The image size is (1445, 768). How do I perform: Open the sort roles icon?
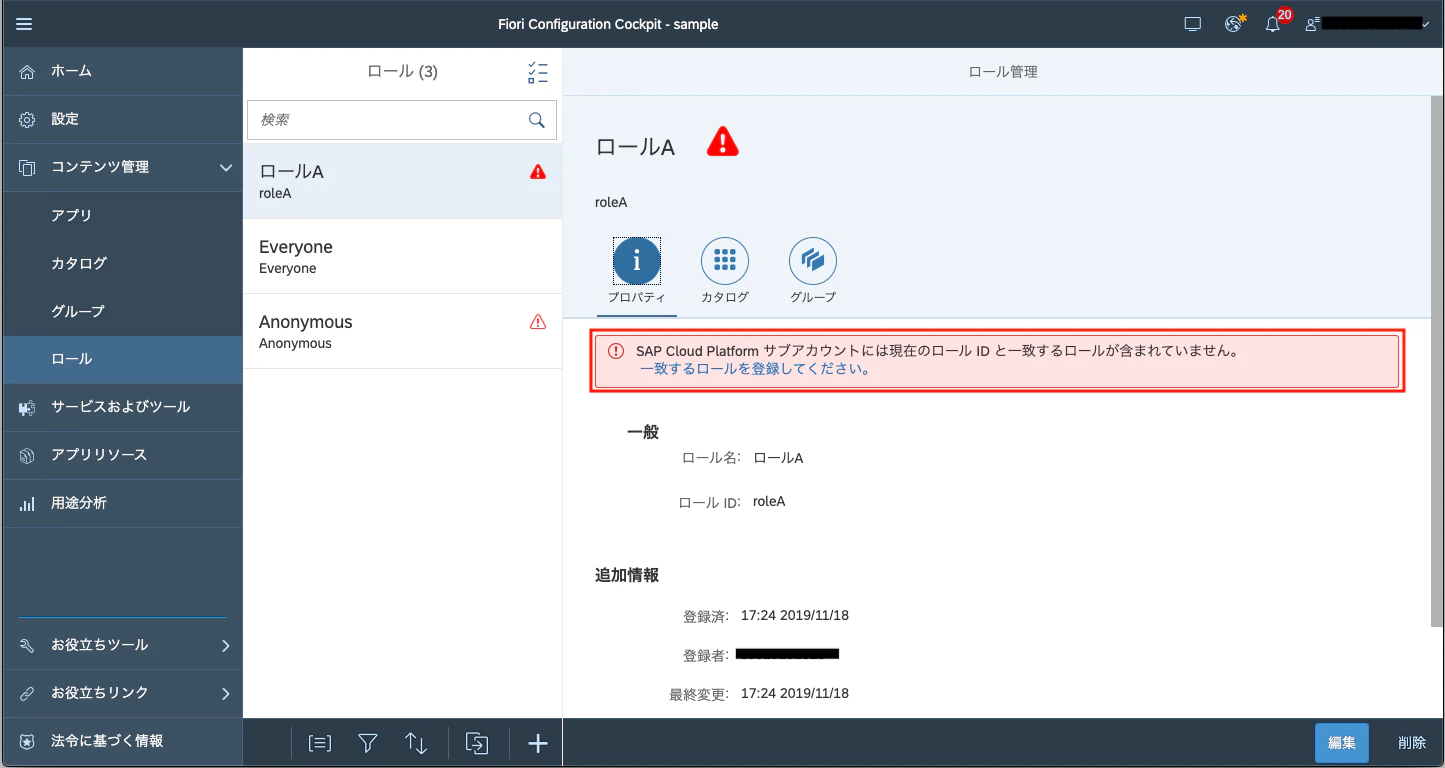tap(416, 743)
